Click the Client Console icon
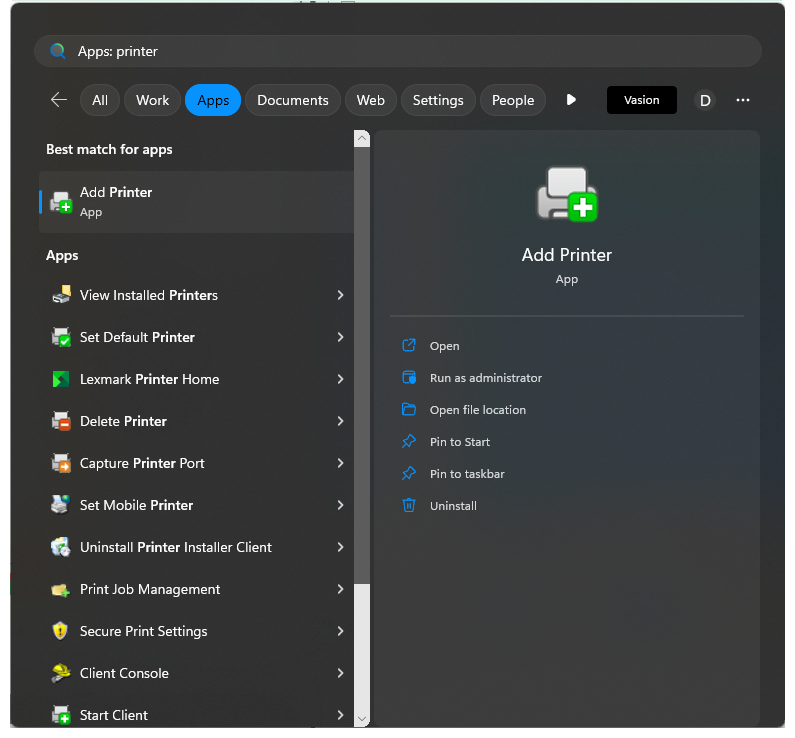795x738 pixels. (x=61, y=673)
